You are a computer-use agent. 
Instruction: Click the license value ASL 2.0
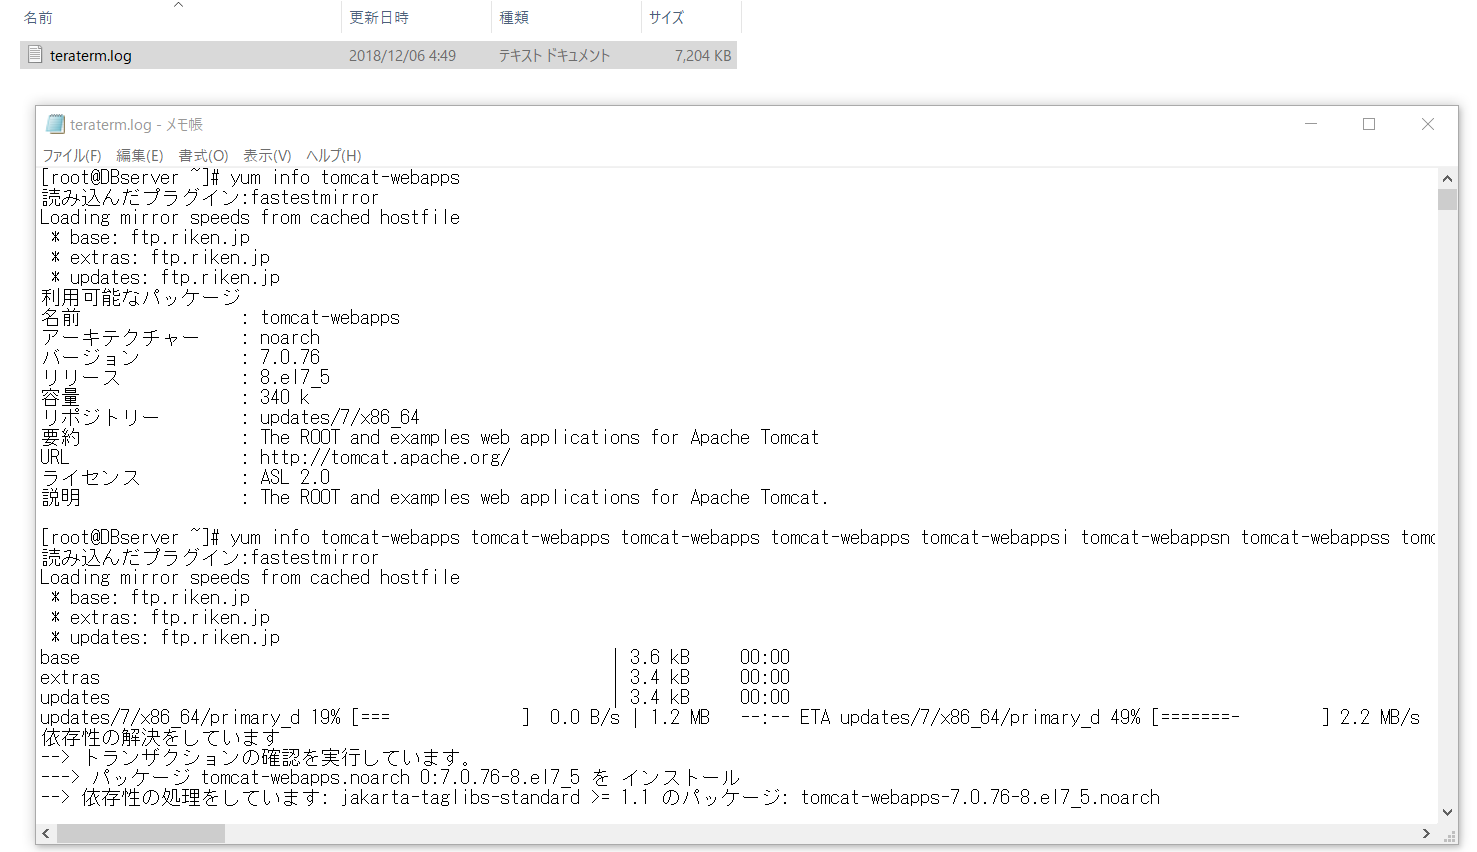point(295,477)
